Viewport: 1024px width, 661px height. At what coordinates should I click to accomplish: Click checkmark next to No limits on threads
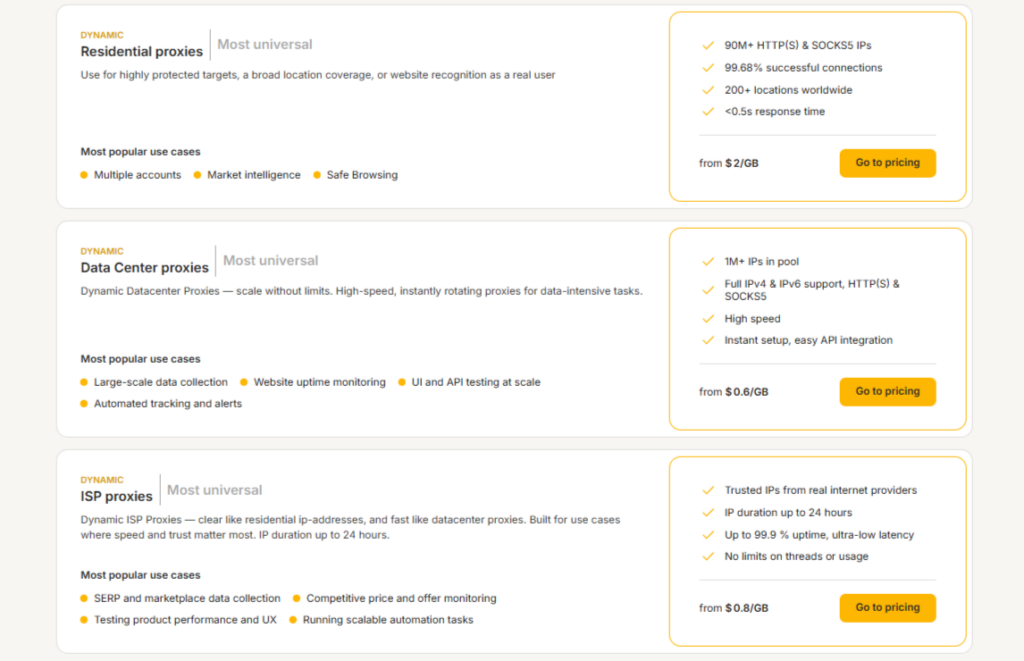click(x=708, y=557)
